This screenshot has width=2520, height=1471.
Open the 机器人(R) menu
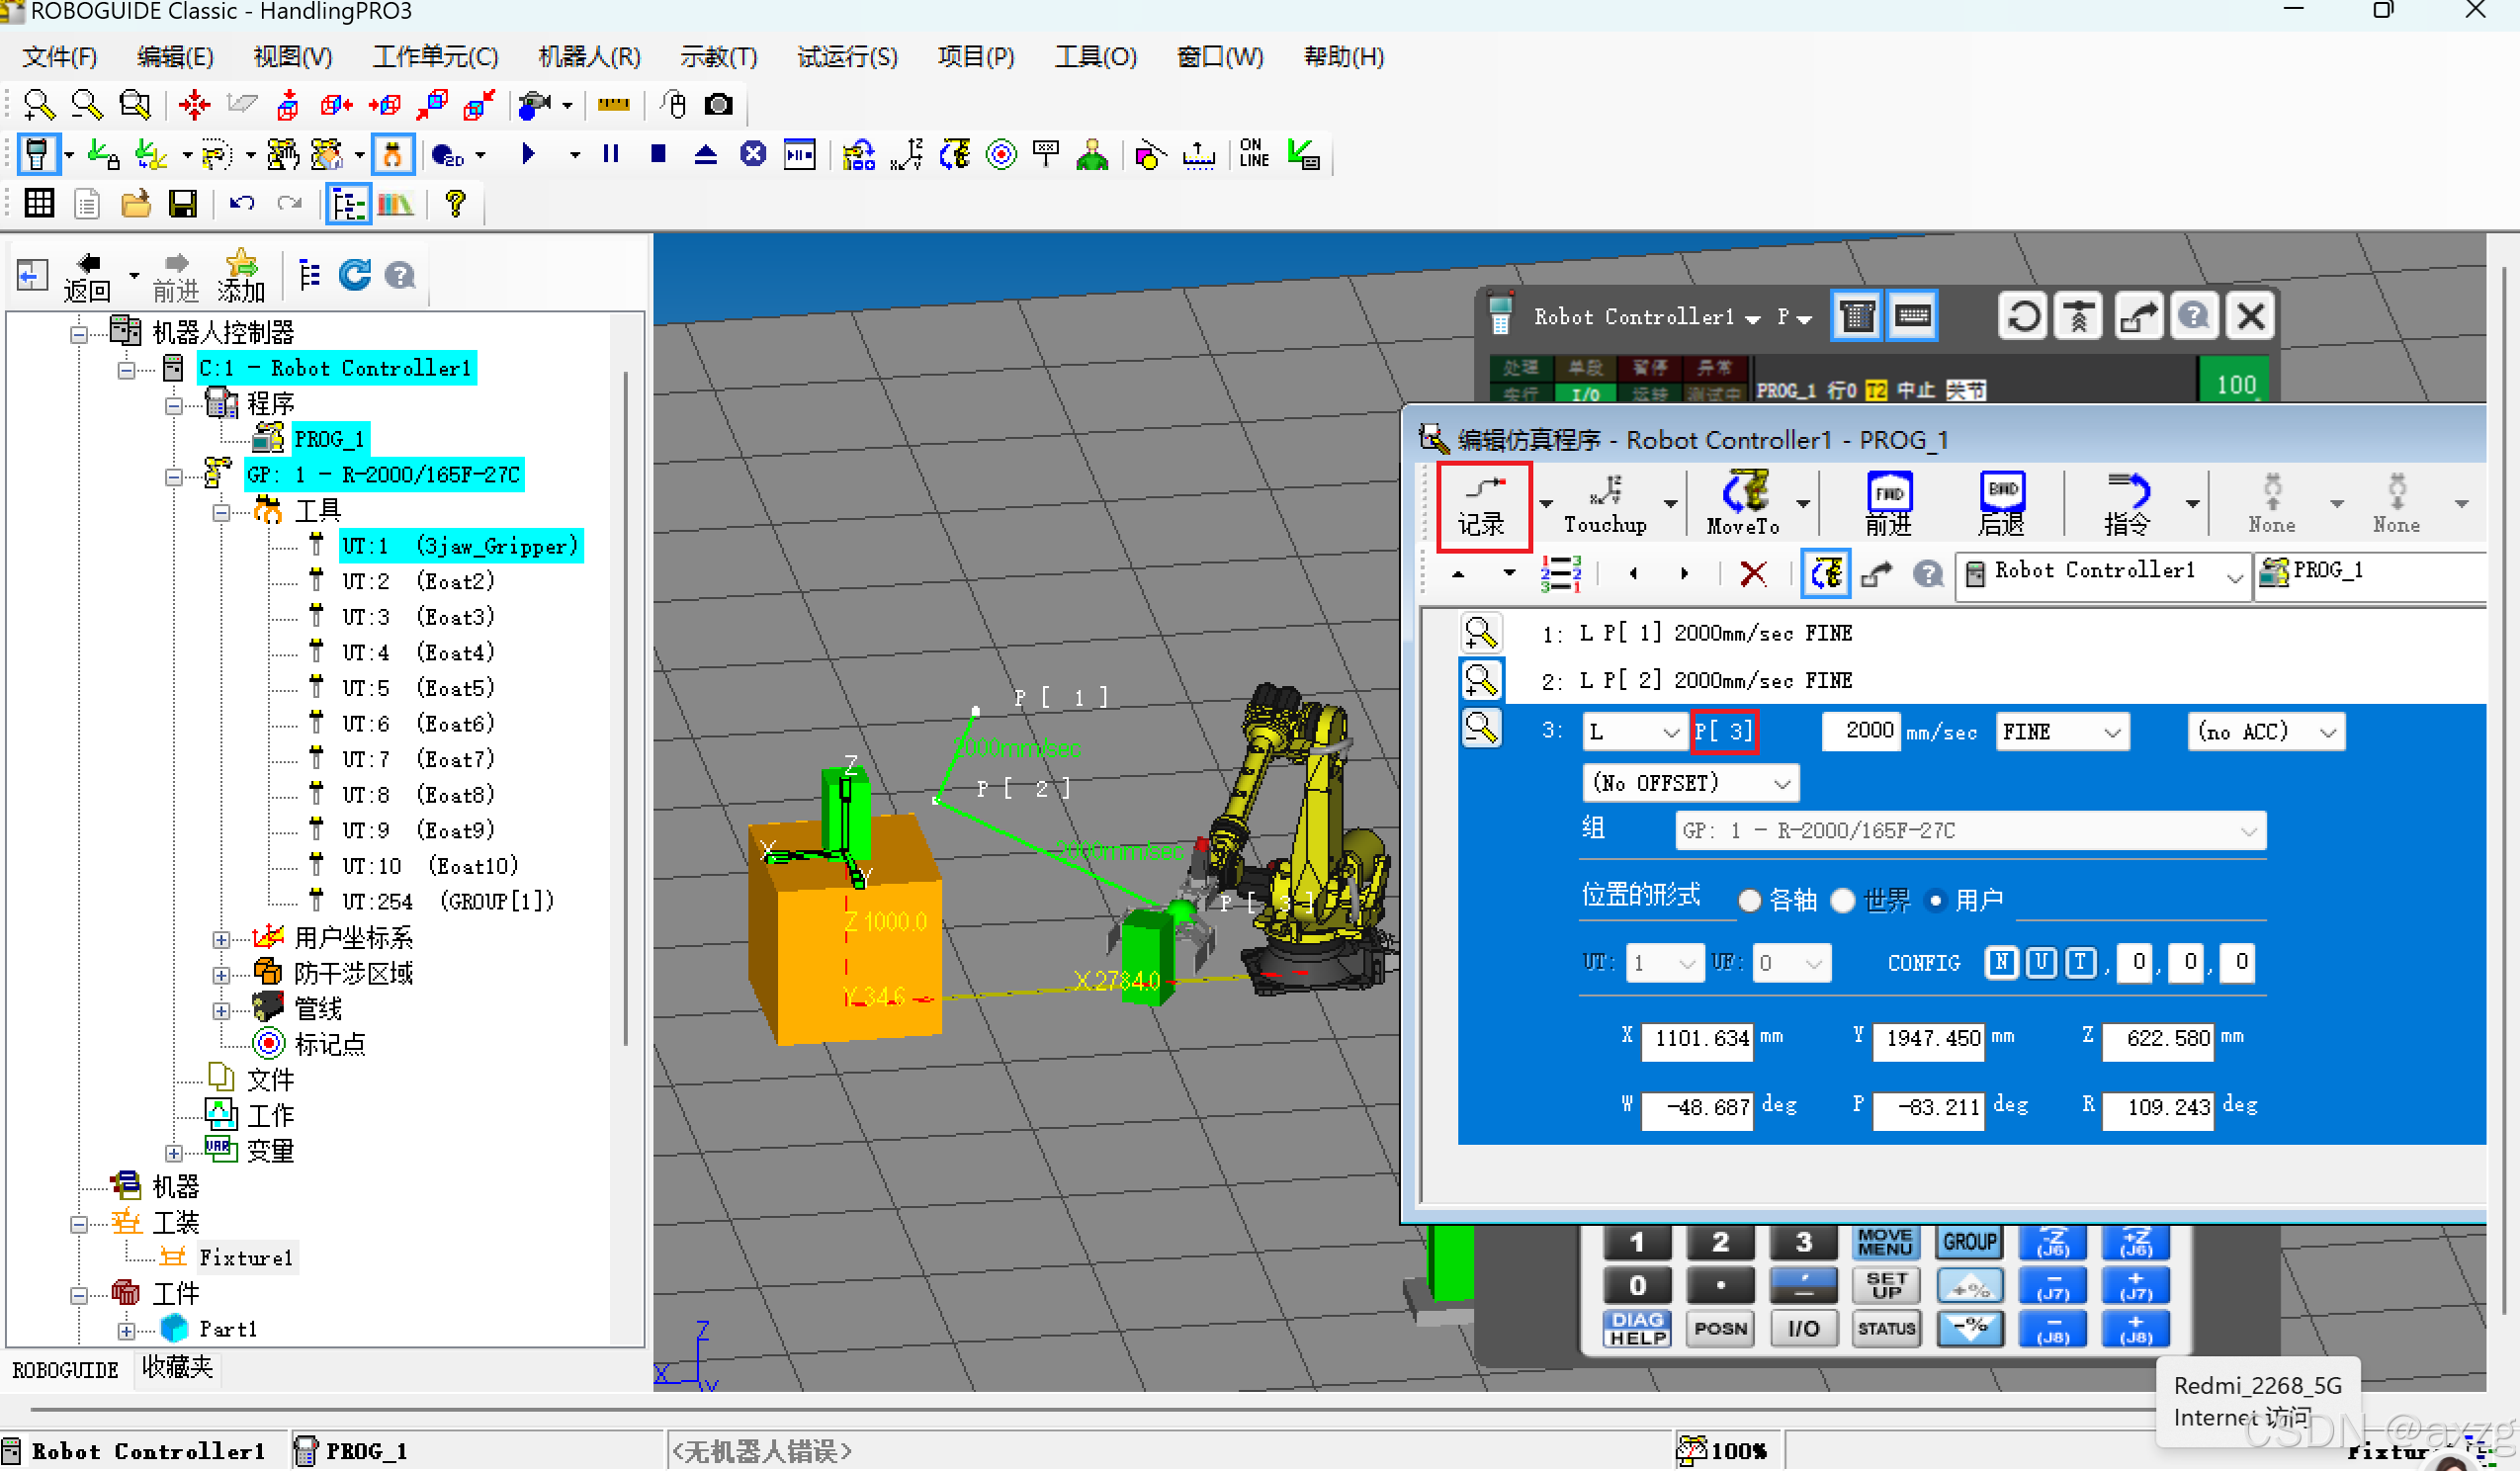[x=589, y=57]
